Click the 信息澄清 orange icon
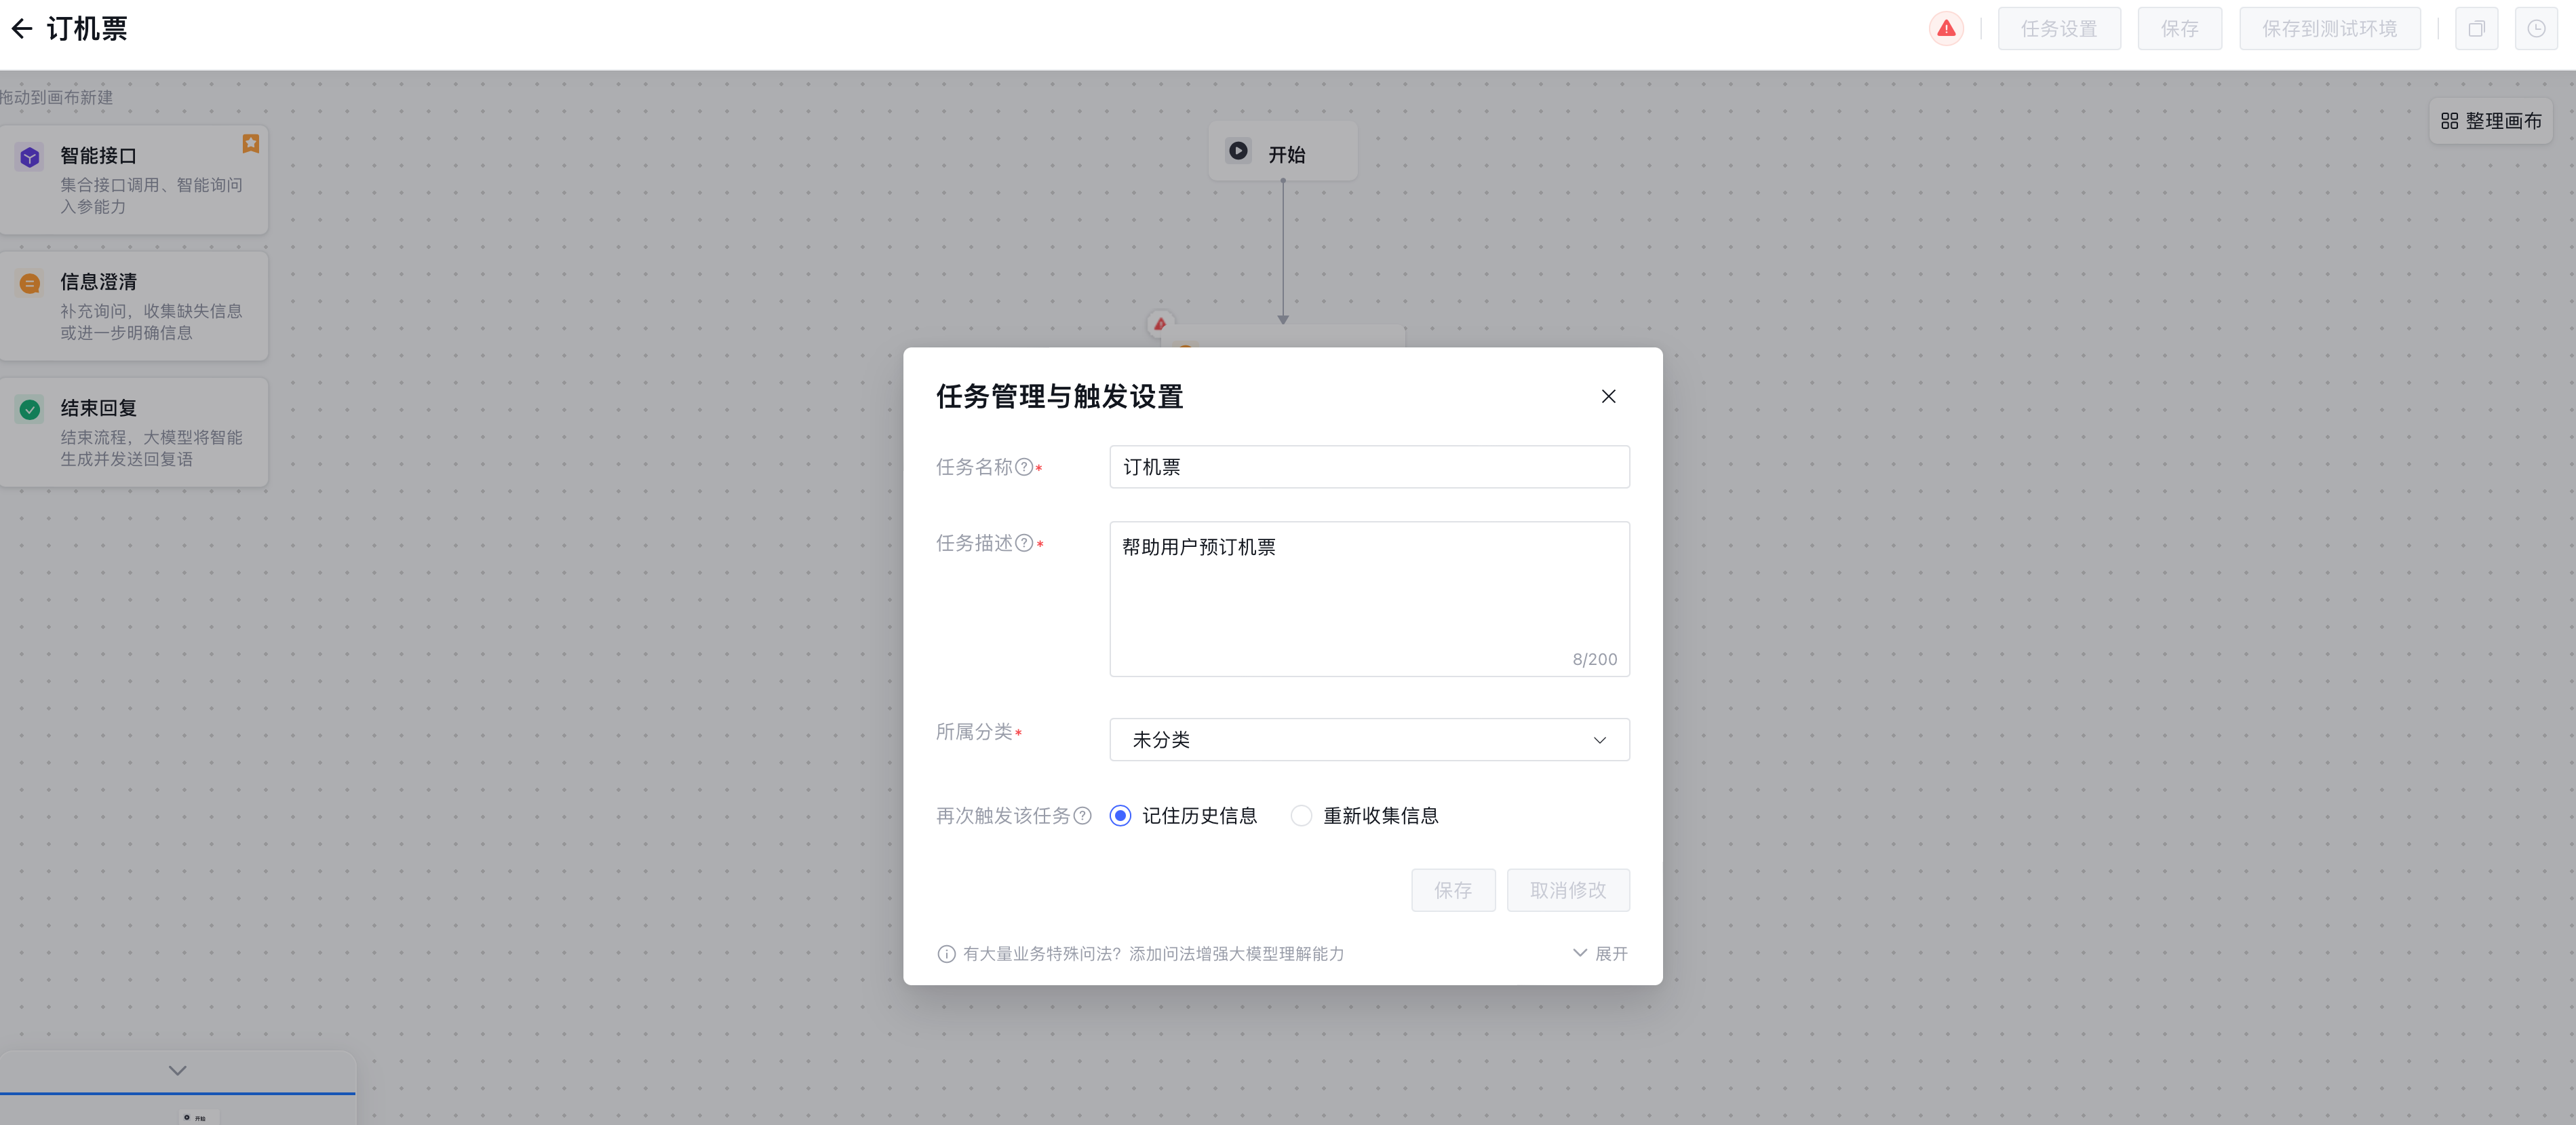This screenshot has height=1125, width=2576. tap(30, 284)
